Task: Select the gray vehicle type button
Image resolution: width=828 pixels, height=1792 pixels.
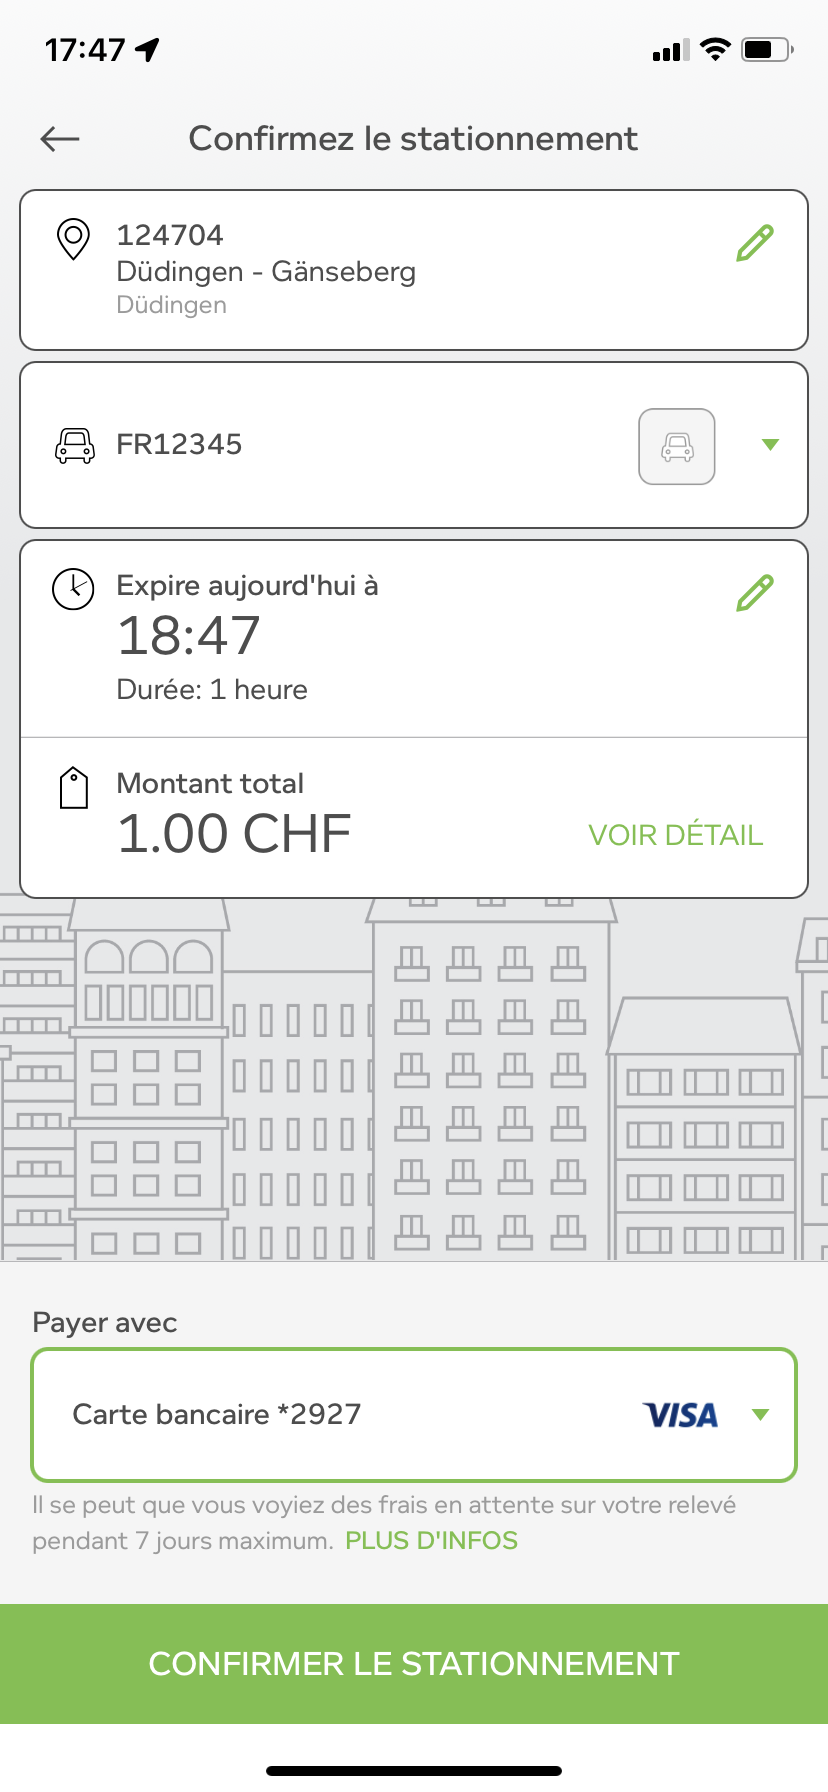Action: tap(677, 446)
